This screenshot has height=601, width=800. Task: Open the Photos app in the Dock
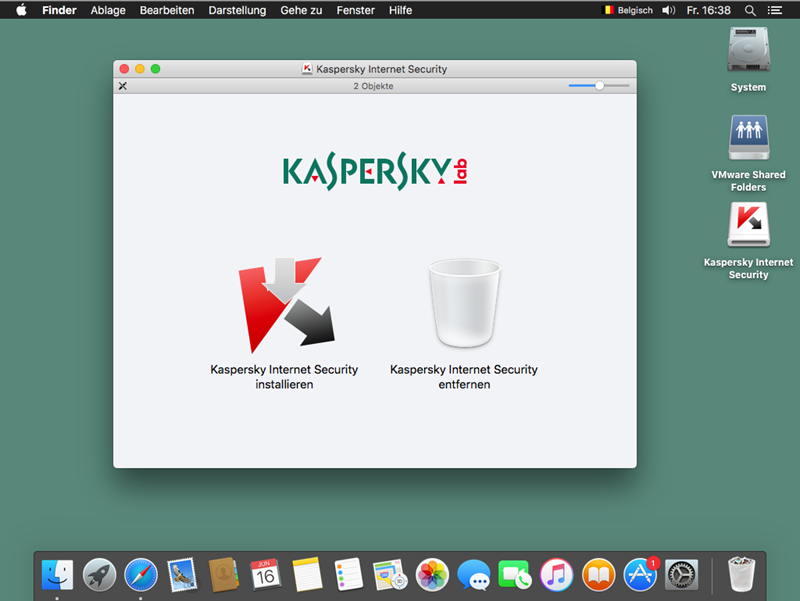432,574
